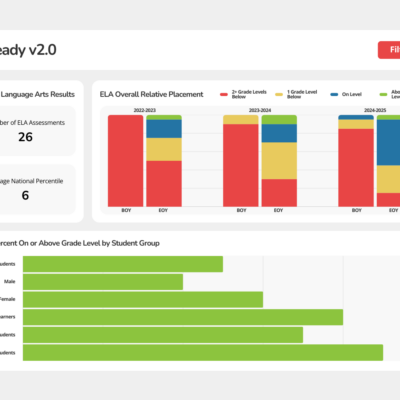The height and width of the screenshot is (400, 400).
Task: Click the 'v2.0' dashboard title text
Action: [x=43, y=50]
